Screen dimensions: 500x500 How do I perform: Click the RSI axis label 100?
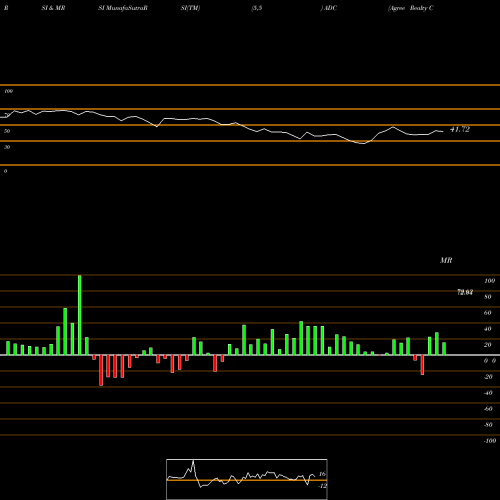(x=8, y=91)
